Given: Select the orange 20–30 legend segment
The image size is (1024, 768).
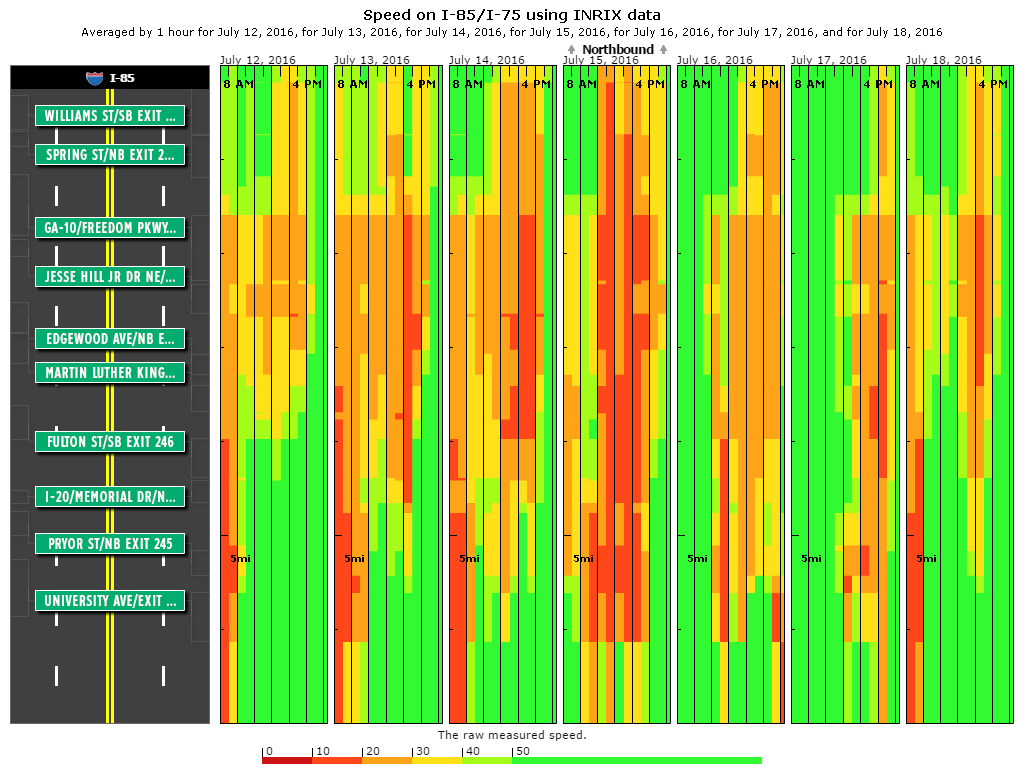Looking at the screenshot, I should [387, 760].
